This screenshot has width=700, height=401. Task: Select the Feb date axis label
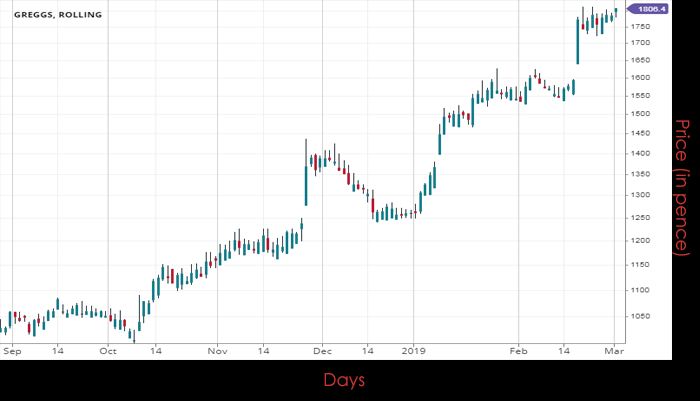pos(517,351)
